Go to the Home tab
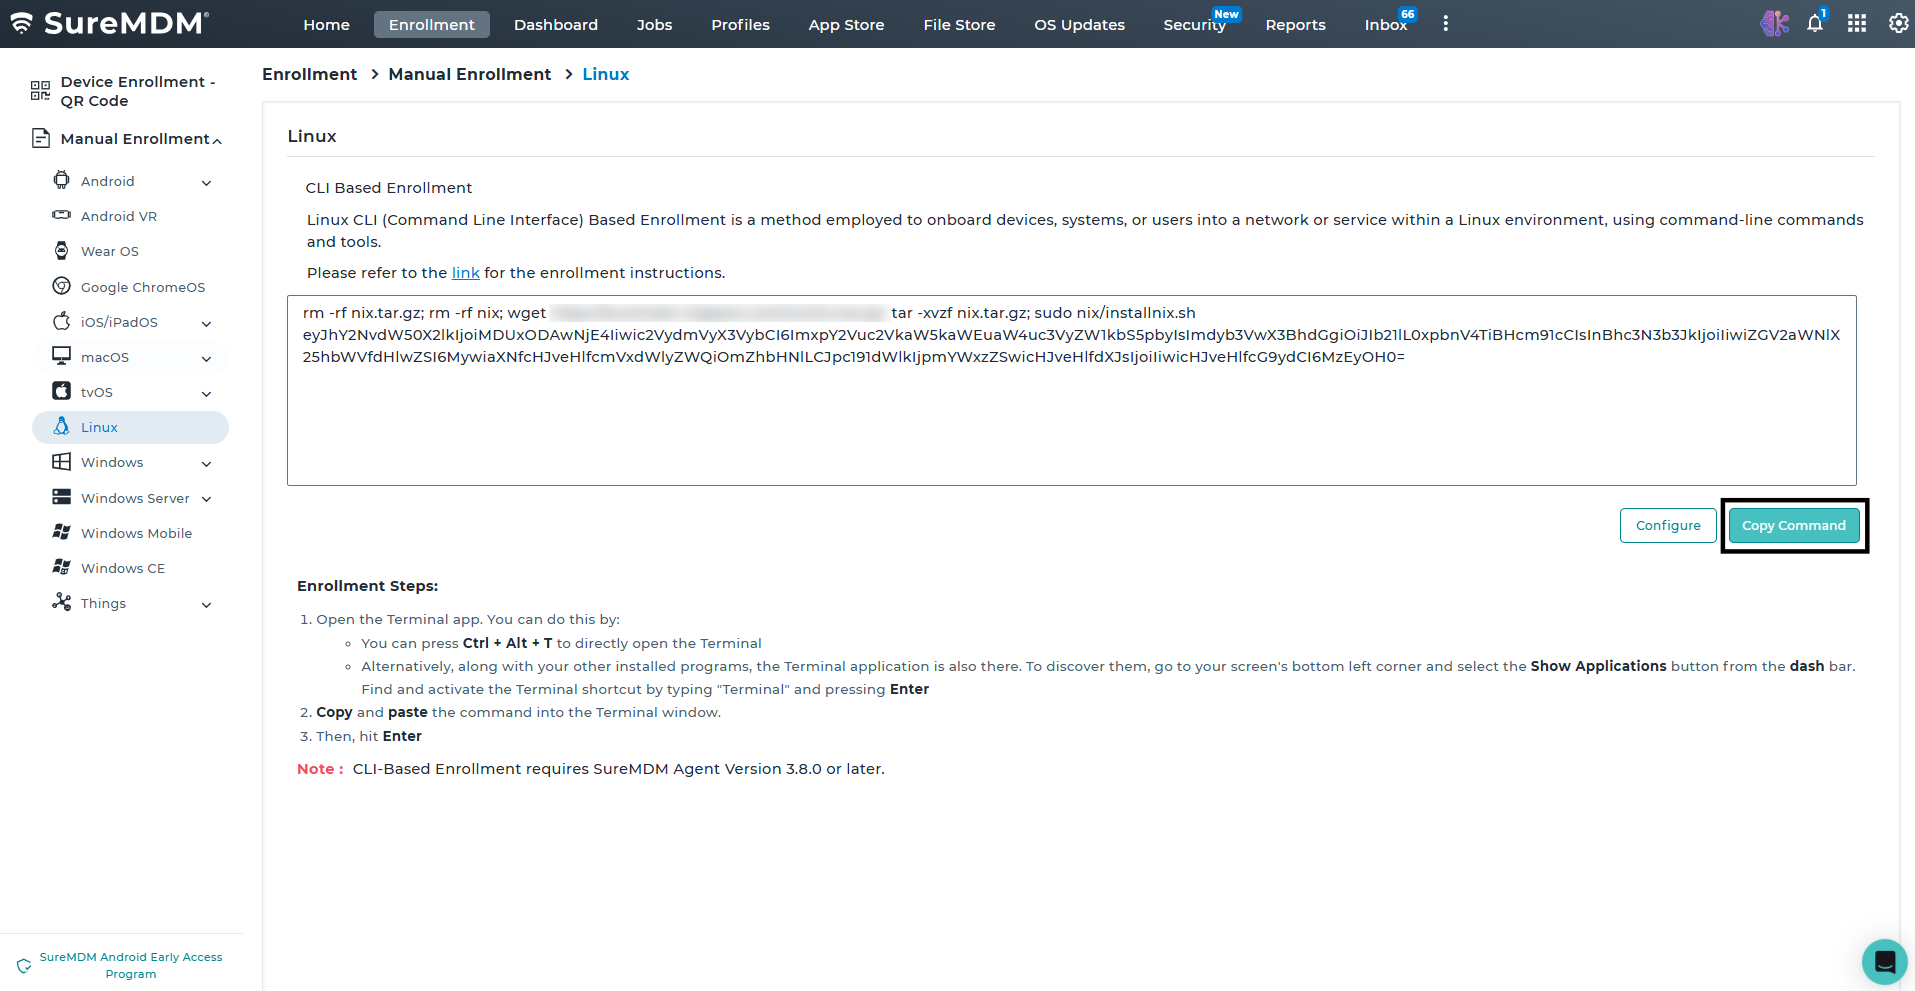1915x991 pixels. pos(327,24)
